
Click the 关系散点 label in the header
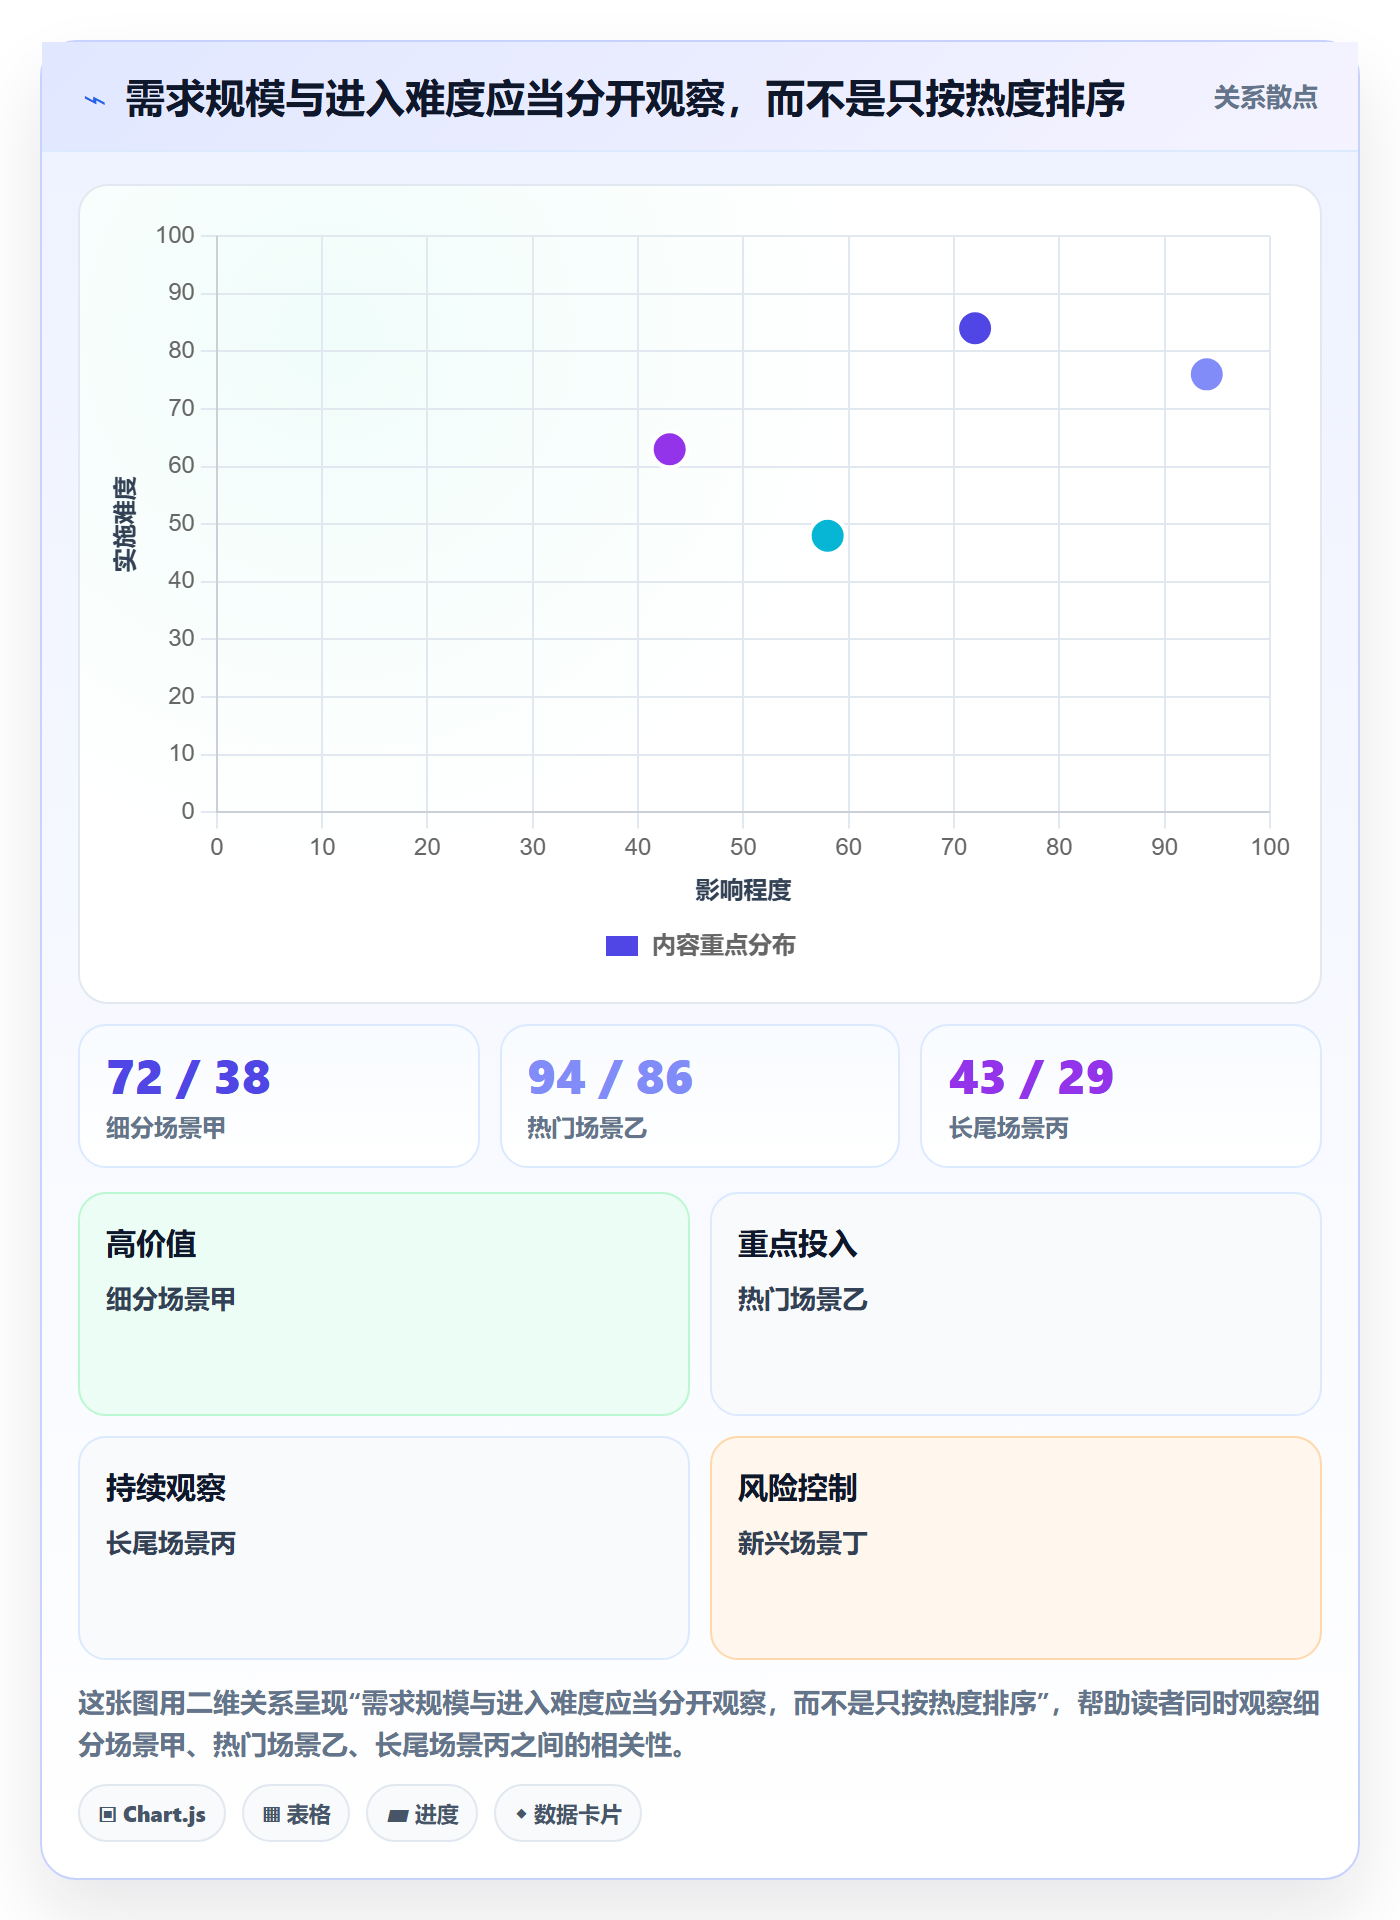point(1265,98)
